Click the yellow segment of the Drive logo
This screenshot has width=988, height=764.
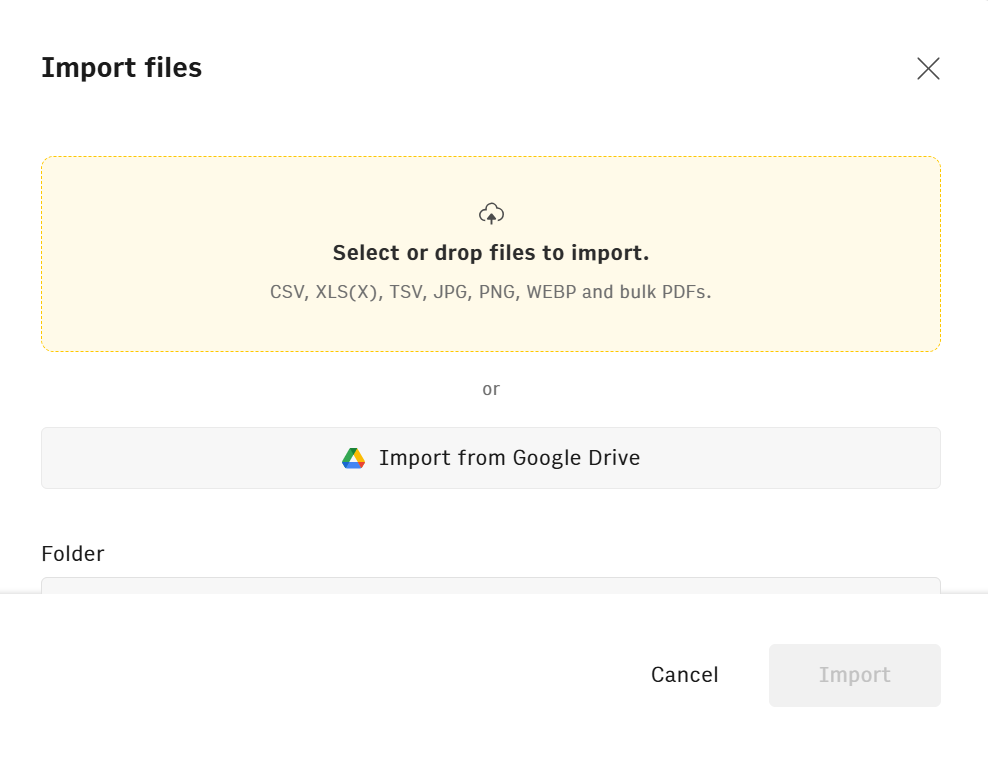click(x=359, y=454)
